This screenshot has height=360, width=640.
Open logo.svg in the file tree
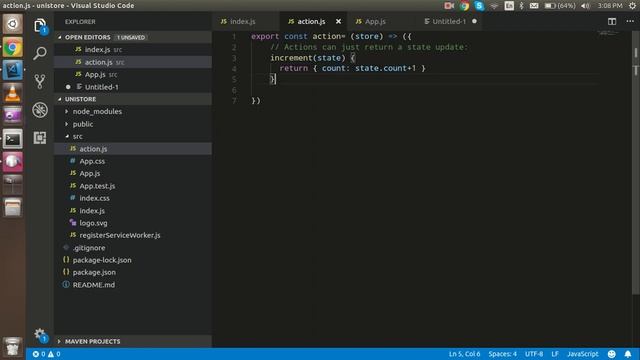click(133, 223)
